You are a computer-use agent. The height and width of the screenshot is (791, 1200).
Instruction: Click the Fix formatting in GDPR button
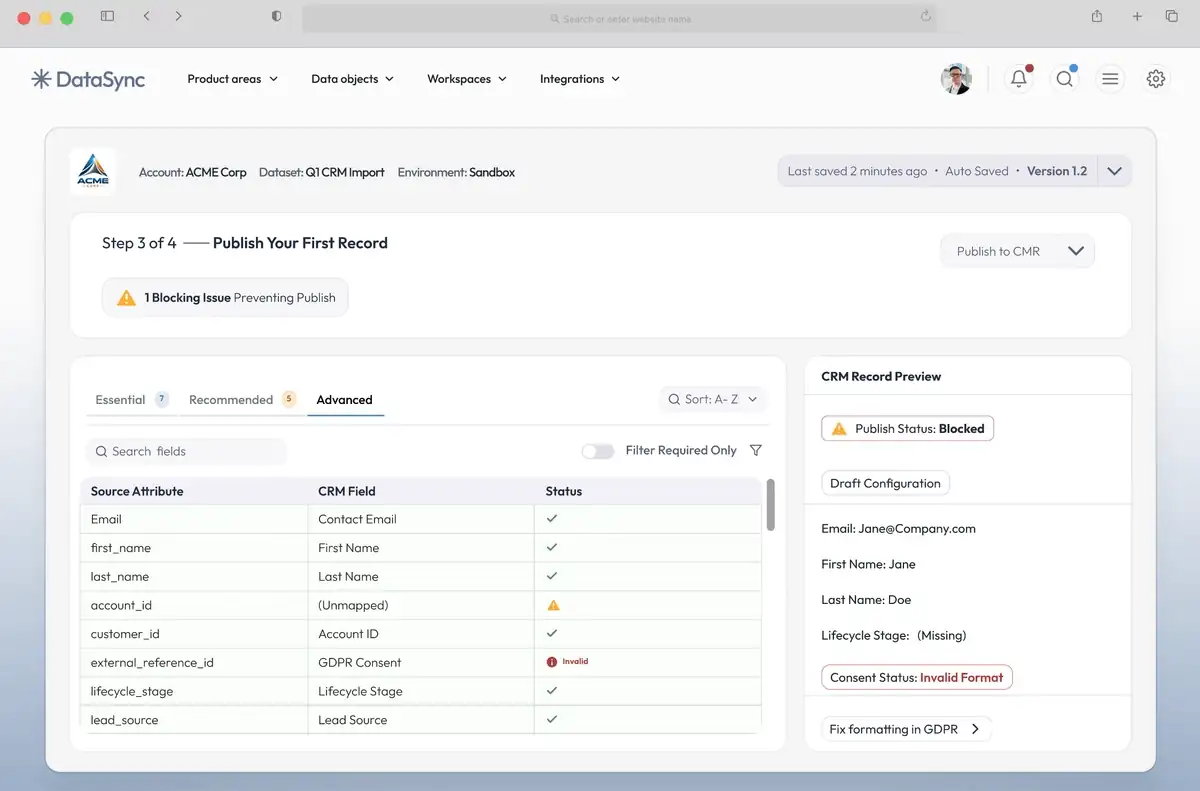click(x=906, y=729)
